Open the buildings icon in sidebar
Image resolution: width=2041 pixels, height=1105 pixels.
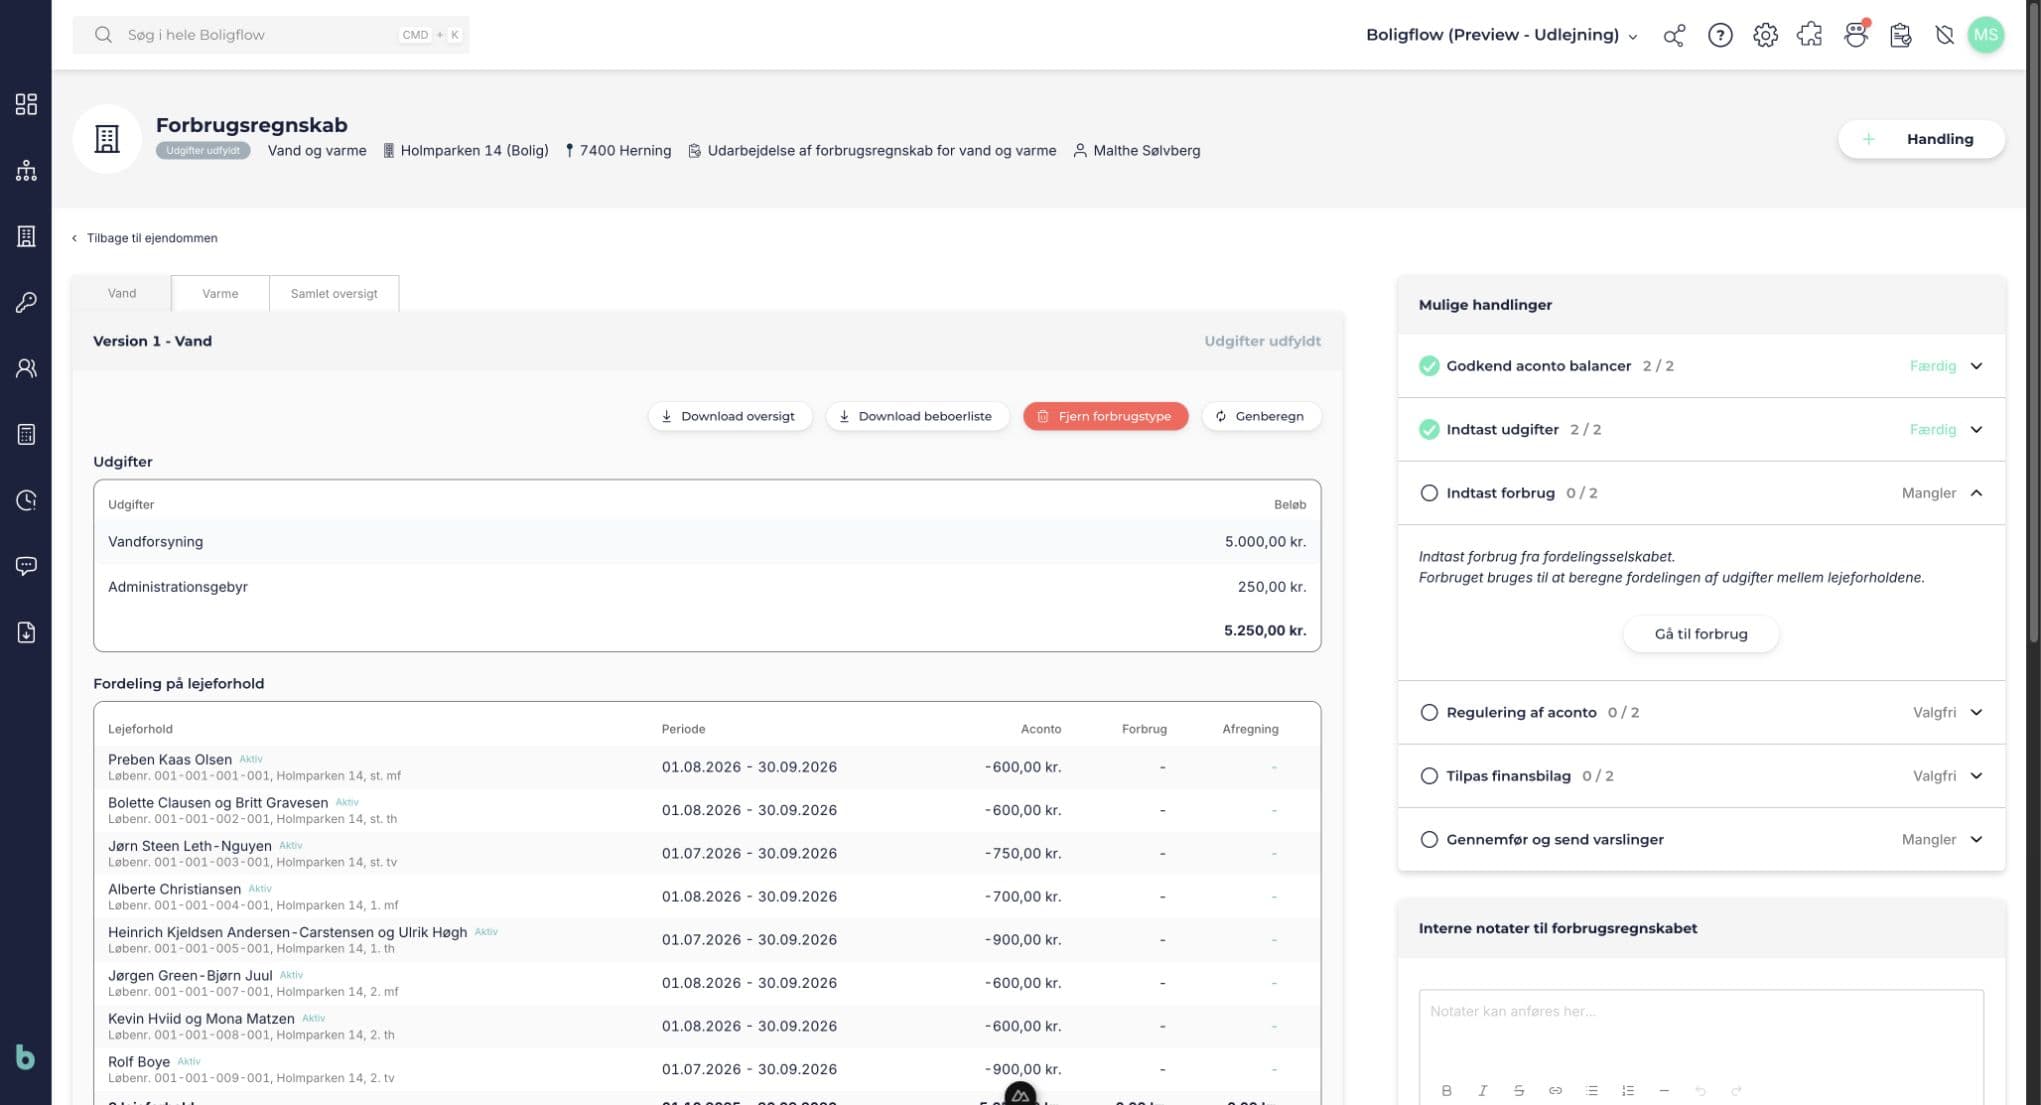26,236
